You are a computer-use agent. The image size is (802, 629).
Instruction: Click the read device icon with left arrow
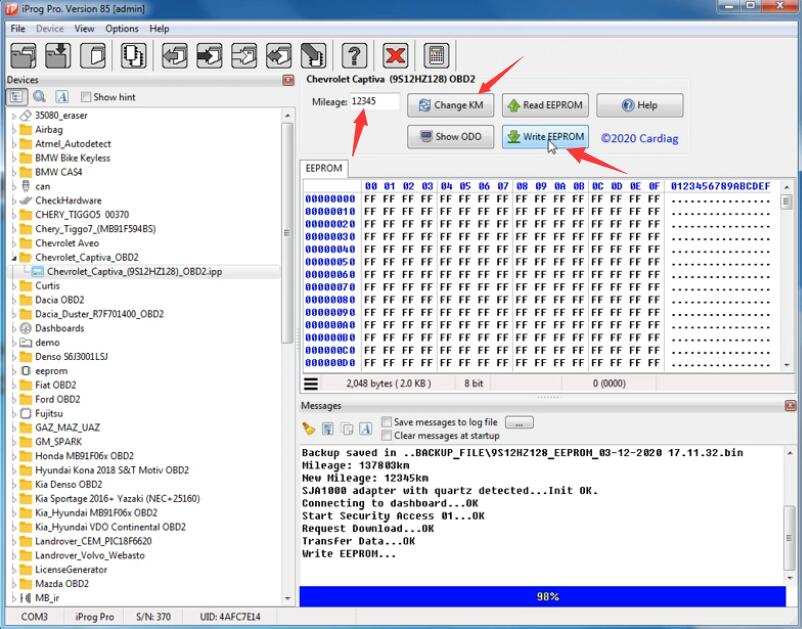[174, 55]
